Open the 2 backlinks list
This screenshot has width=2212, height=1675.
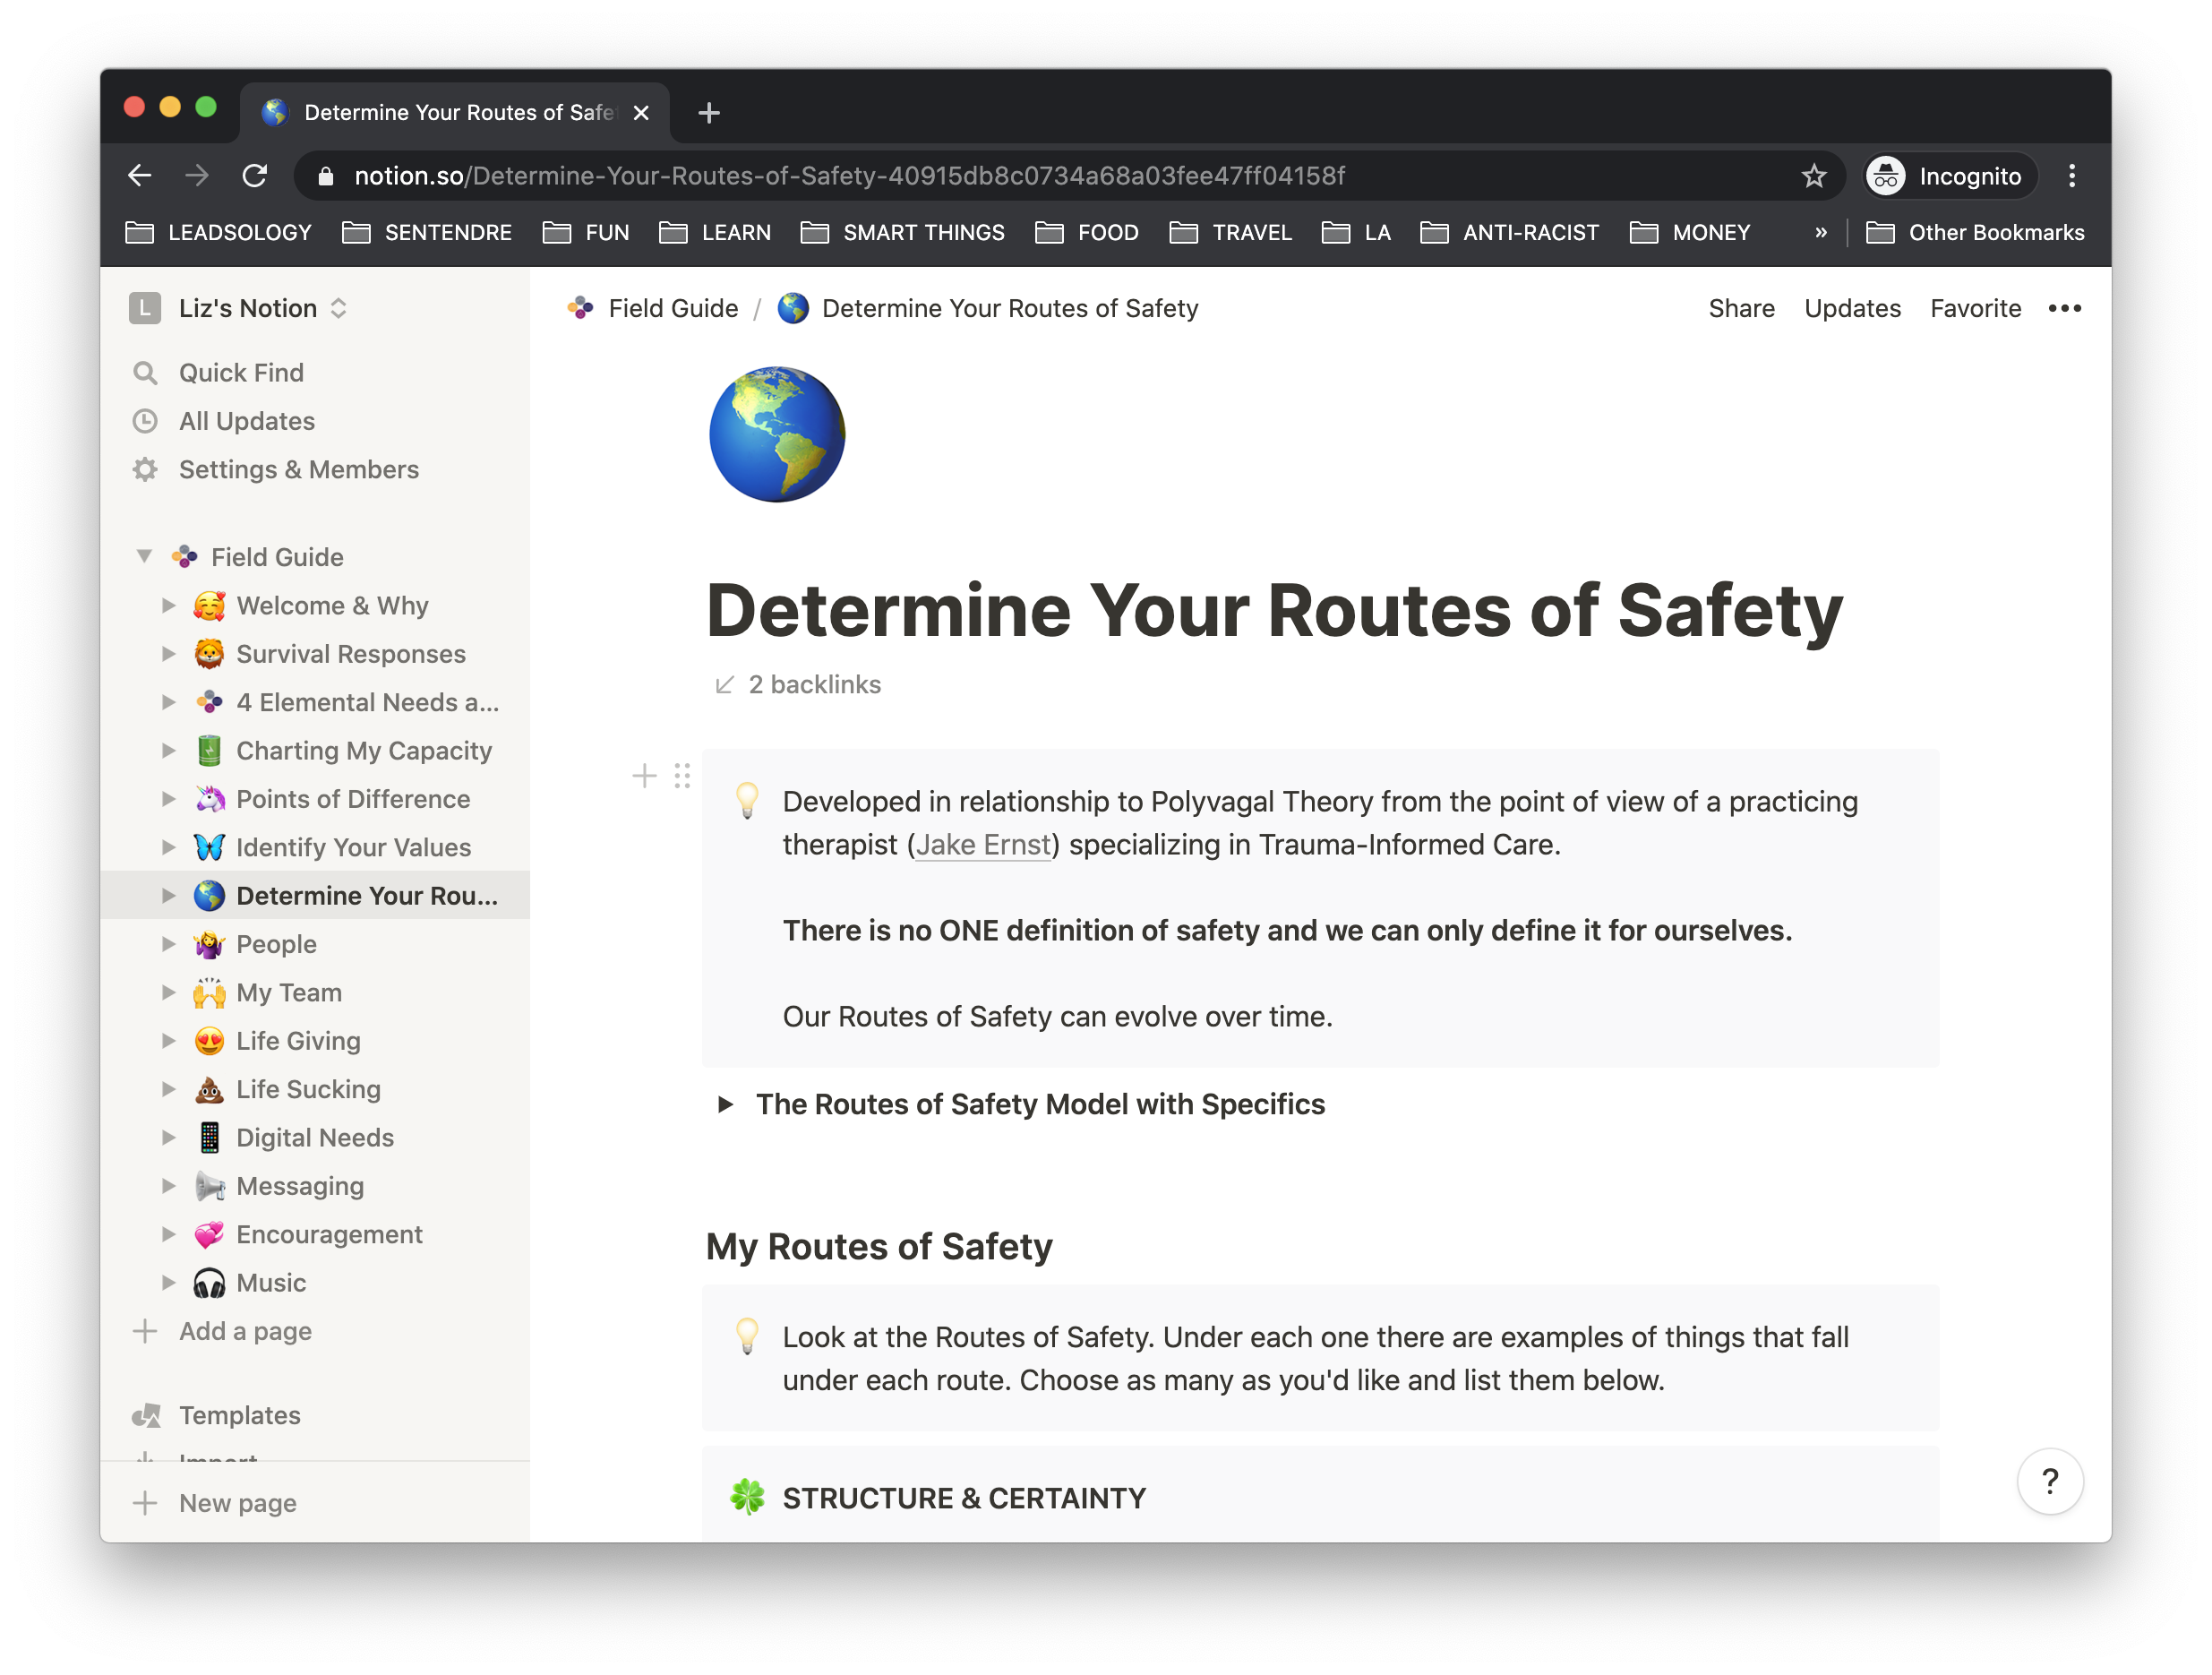(x=813, y=685)
